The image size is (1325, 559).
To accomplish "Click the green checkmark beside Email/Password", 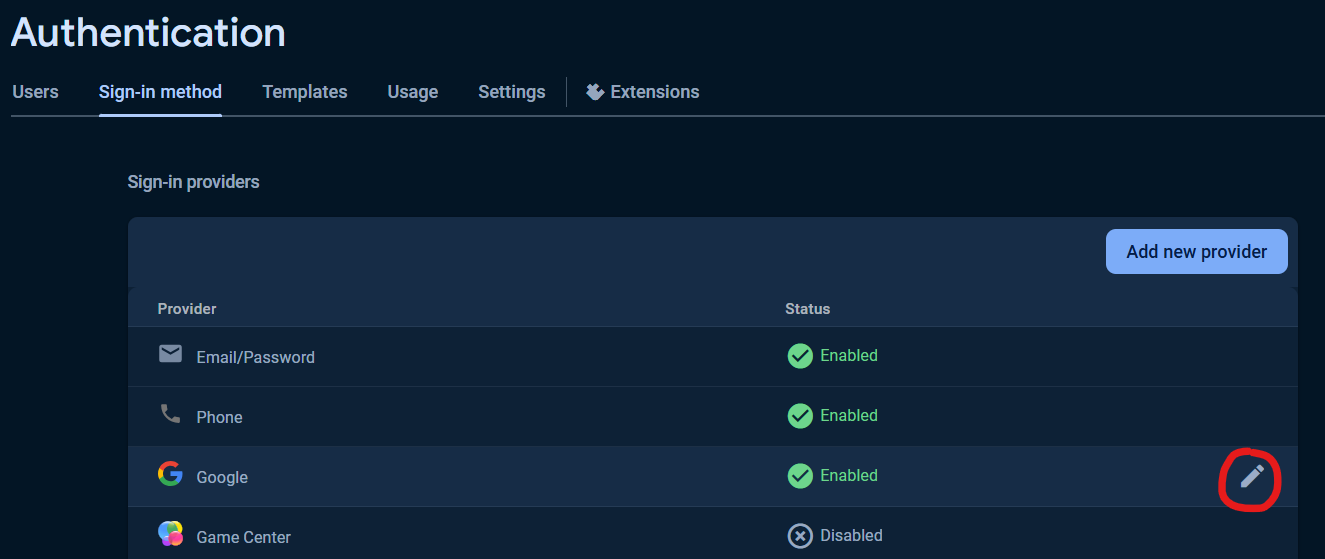I will coord(800,356).
